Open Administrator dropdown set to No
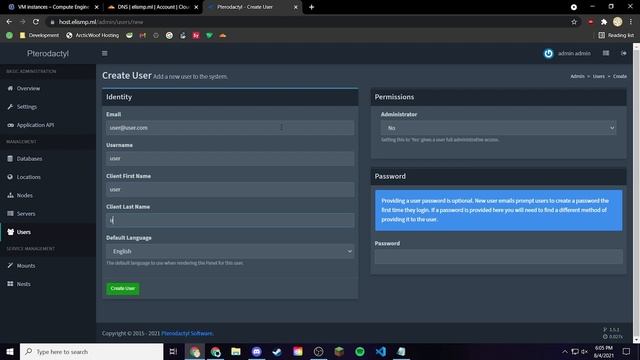The height and width of the screenshot is (360, 640). click(x=498, y=128)
